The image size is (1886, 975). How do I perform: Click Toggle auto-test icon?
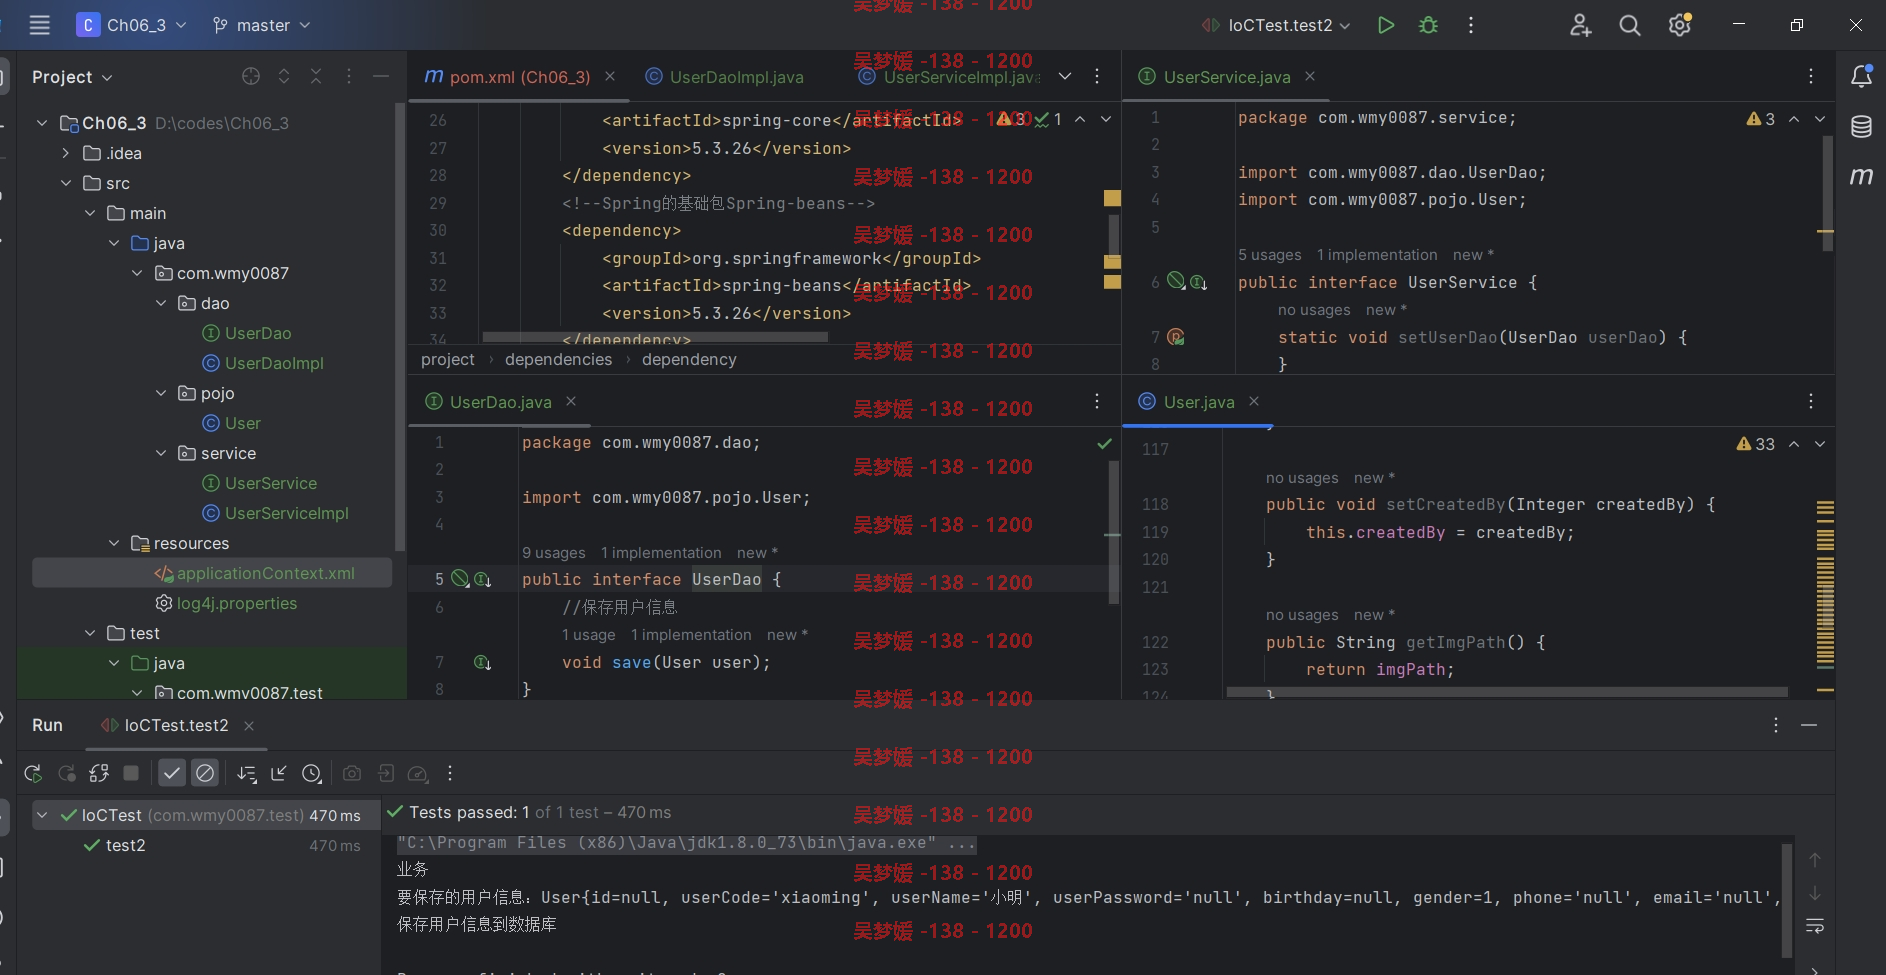[98, 773]
